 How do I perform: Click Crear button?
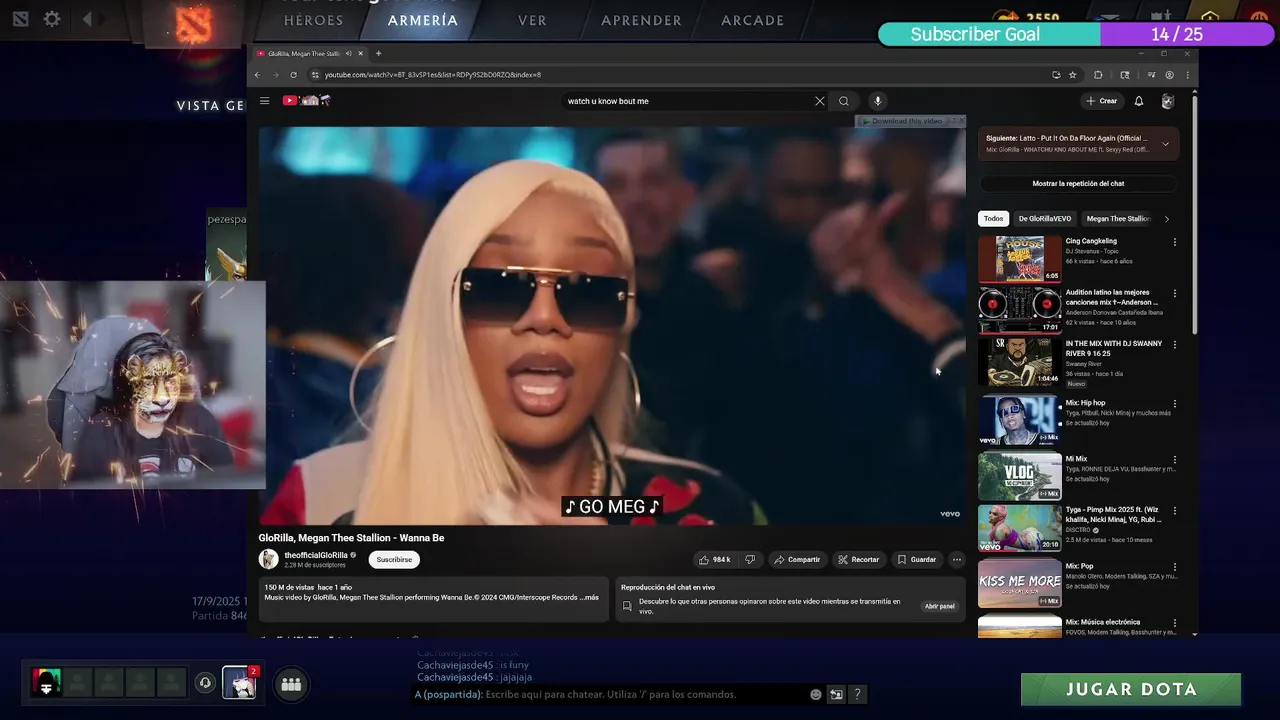(1101, 101)
